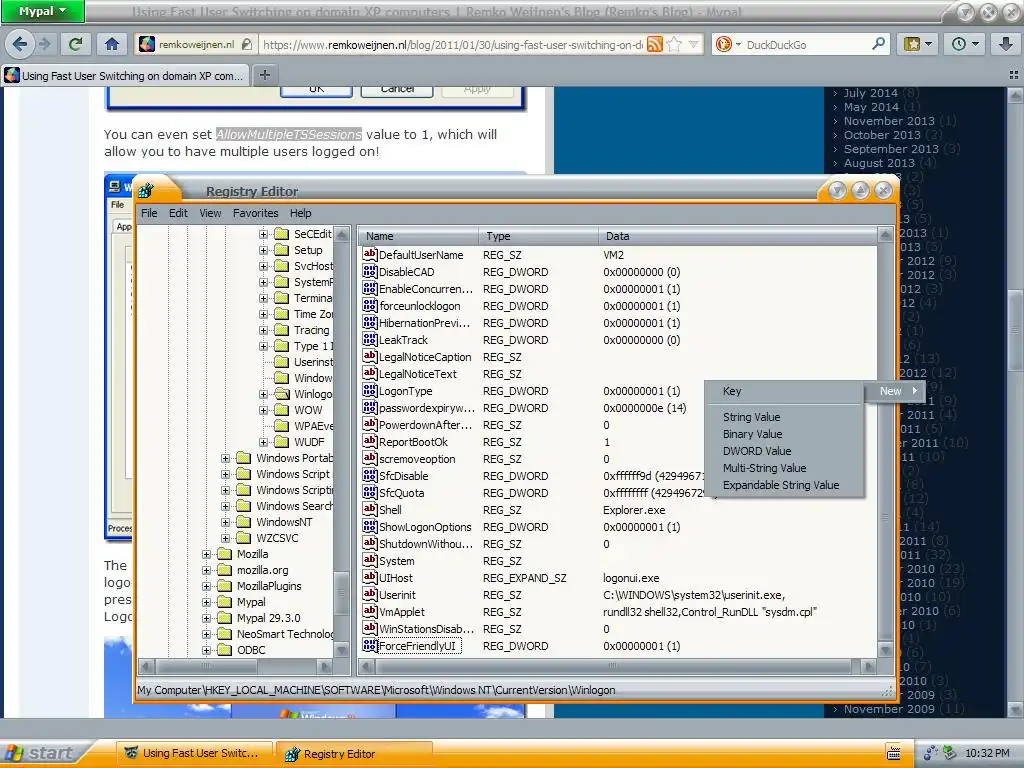Expand the Mypal 29.3.0 key
The image size is (1024, 768).
(206, 618)
